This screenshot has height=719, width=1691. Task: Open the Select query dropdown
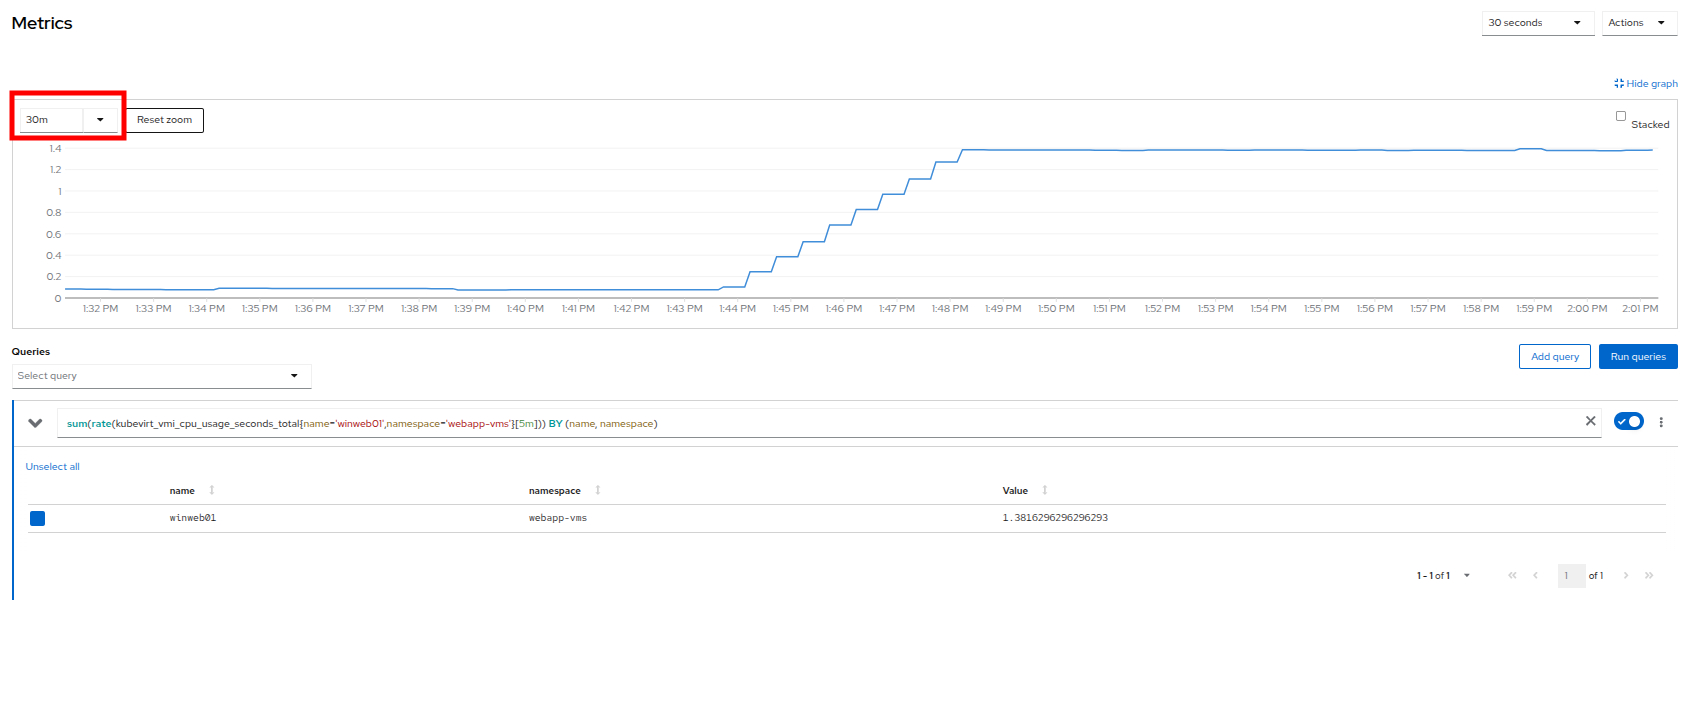click(162, 376)
